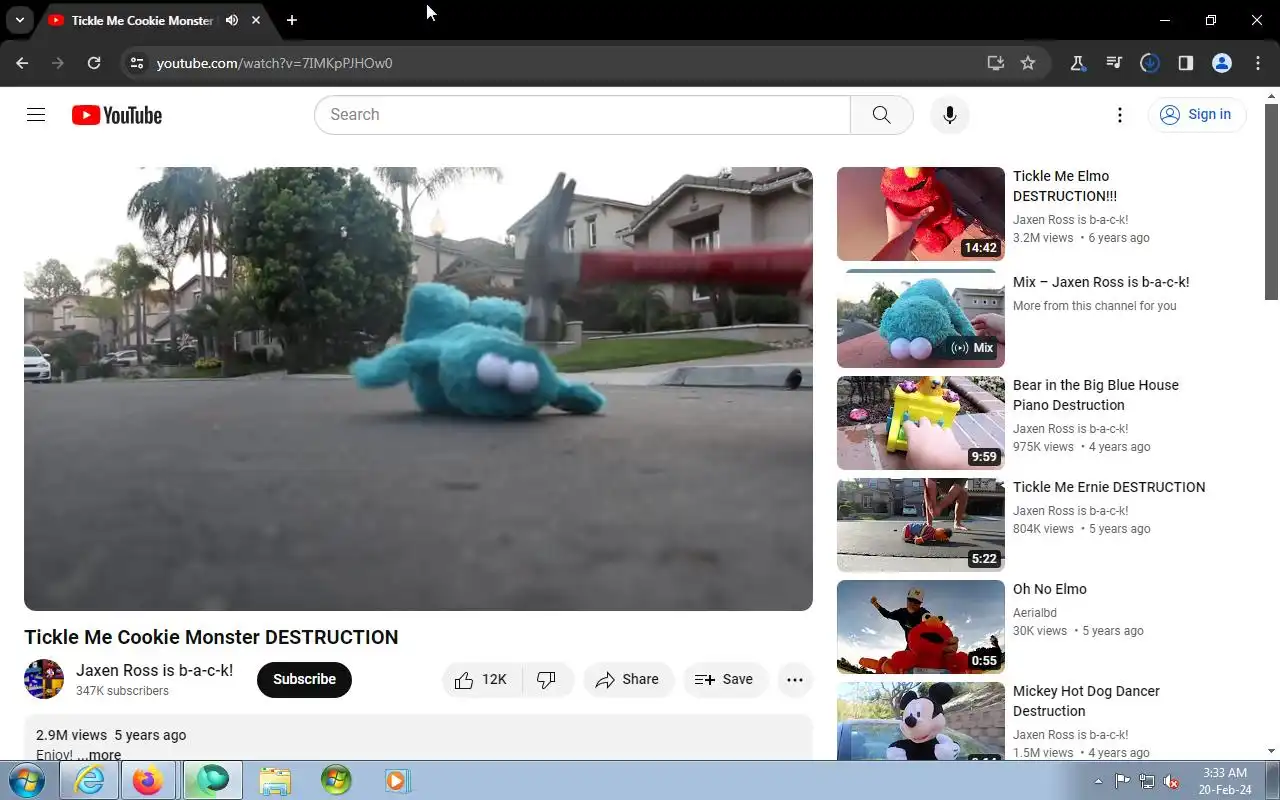Dislike the video with thumbs down
Viewport: 1280px width, 800px height.
[x=547, y=679]
